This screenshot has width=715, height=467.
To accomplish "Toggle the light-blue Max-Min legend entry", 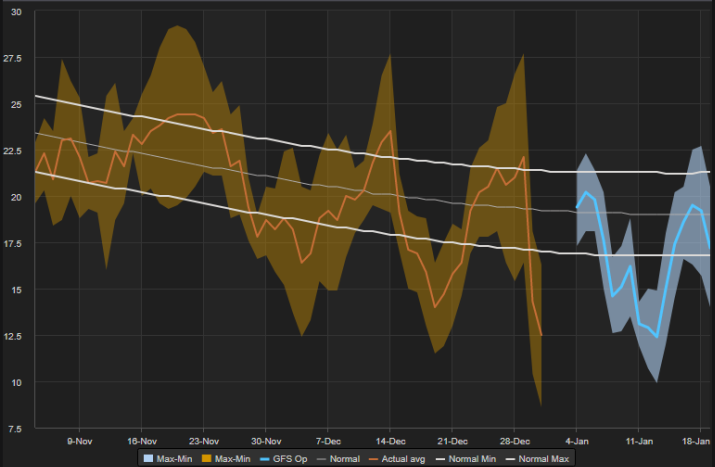I will 168,459.
